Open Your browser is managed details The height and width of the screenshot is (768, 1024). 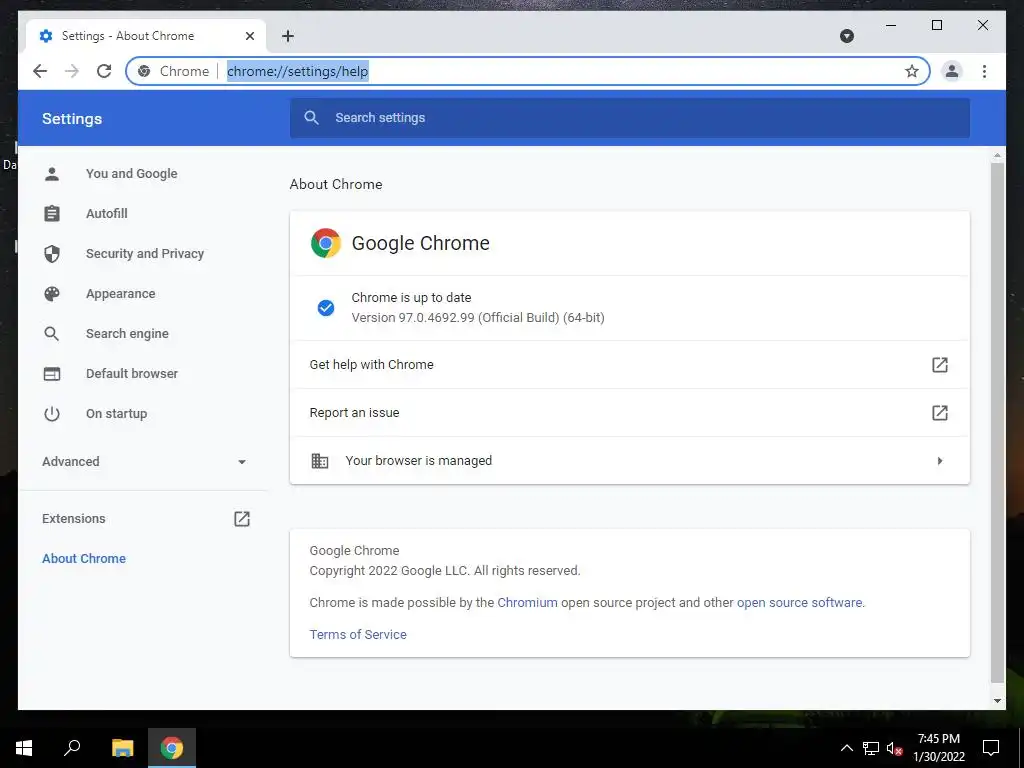point(630,460)
